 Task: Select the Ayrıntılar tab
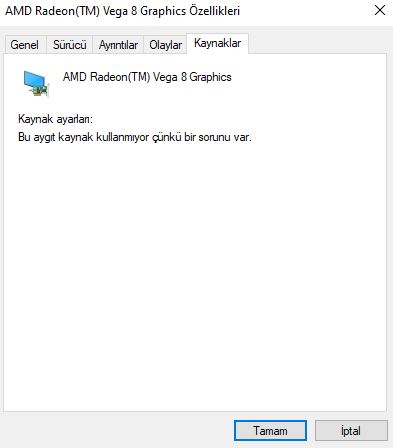[x=118, y=45]
